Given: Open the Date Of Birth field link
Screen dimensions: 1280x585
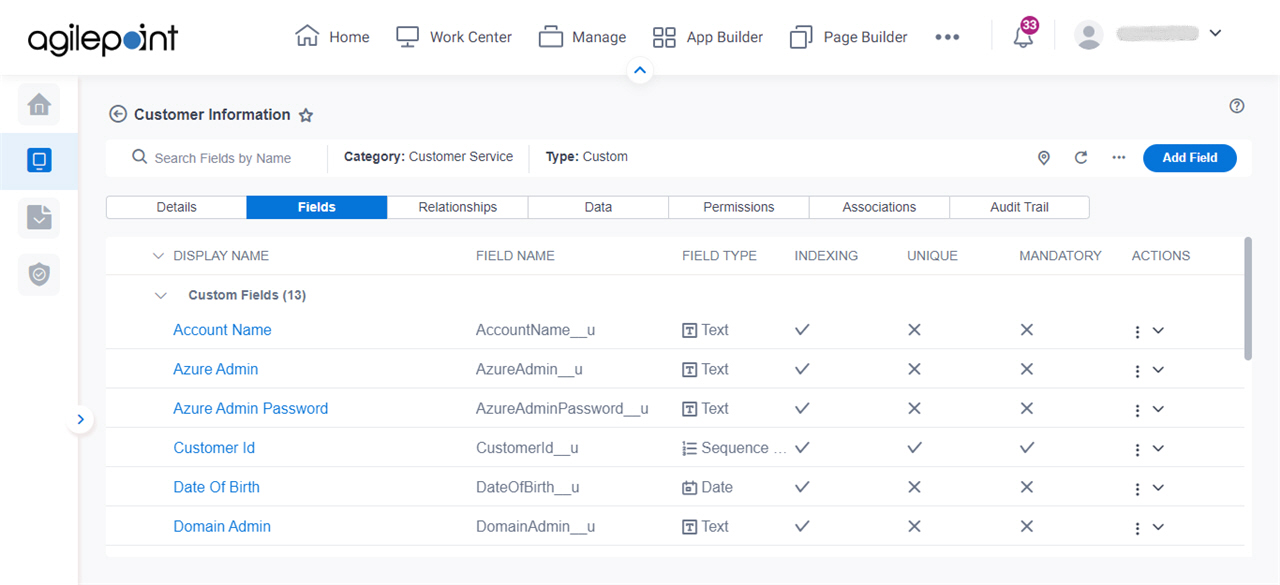Looking at the screenshot, I should coord(217,487).
